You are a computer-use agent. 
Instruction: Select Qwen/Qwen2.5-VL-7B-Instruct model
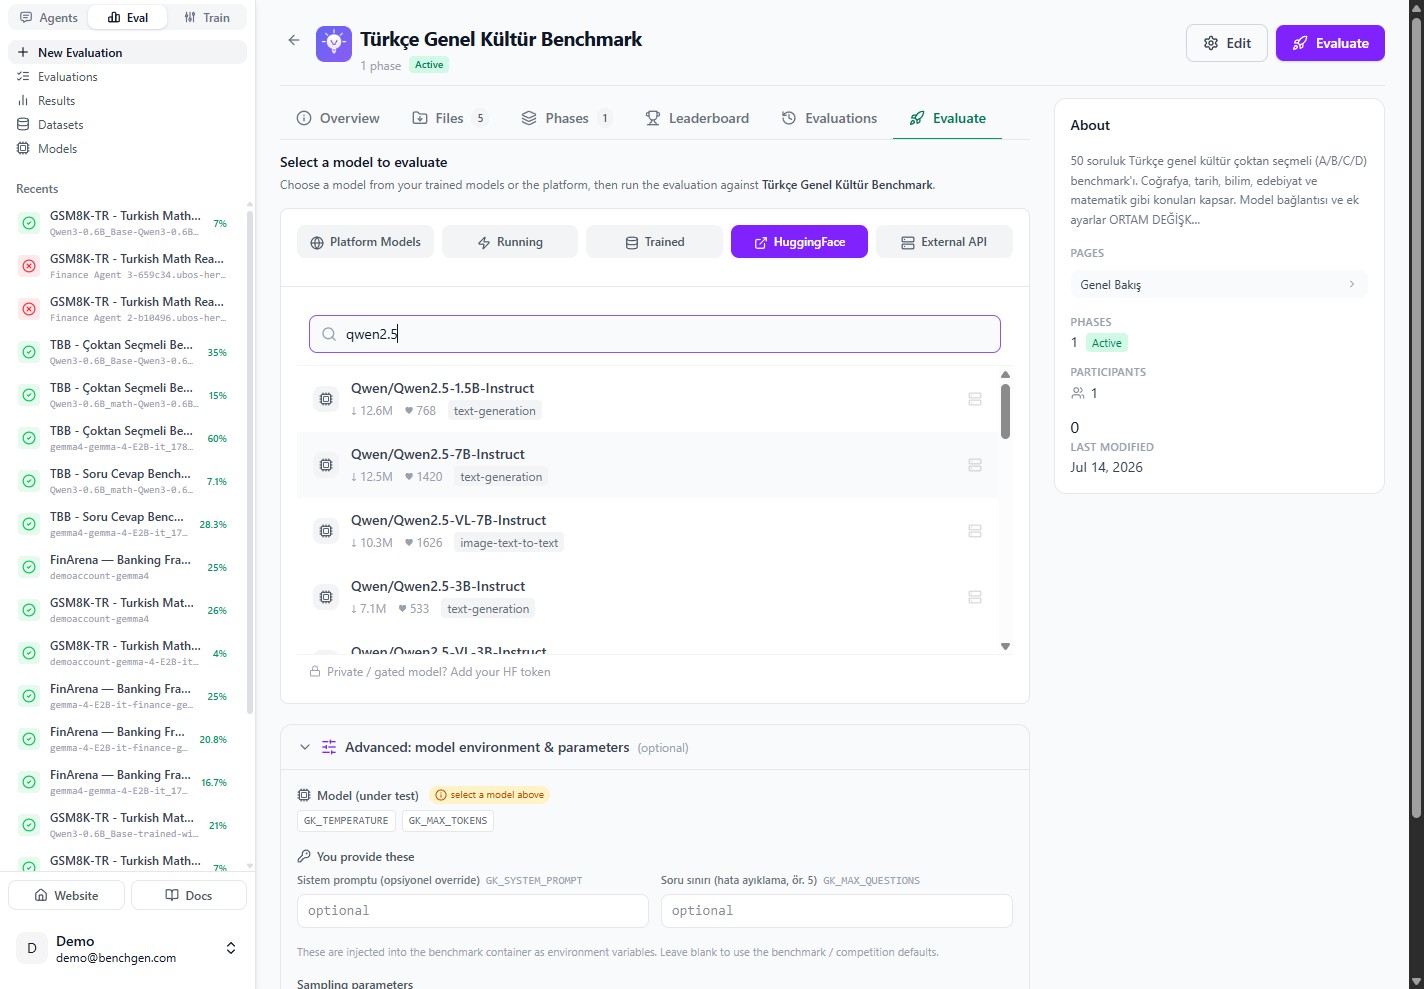click(x=647, y=531)
